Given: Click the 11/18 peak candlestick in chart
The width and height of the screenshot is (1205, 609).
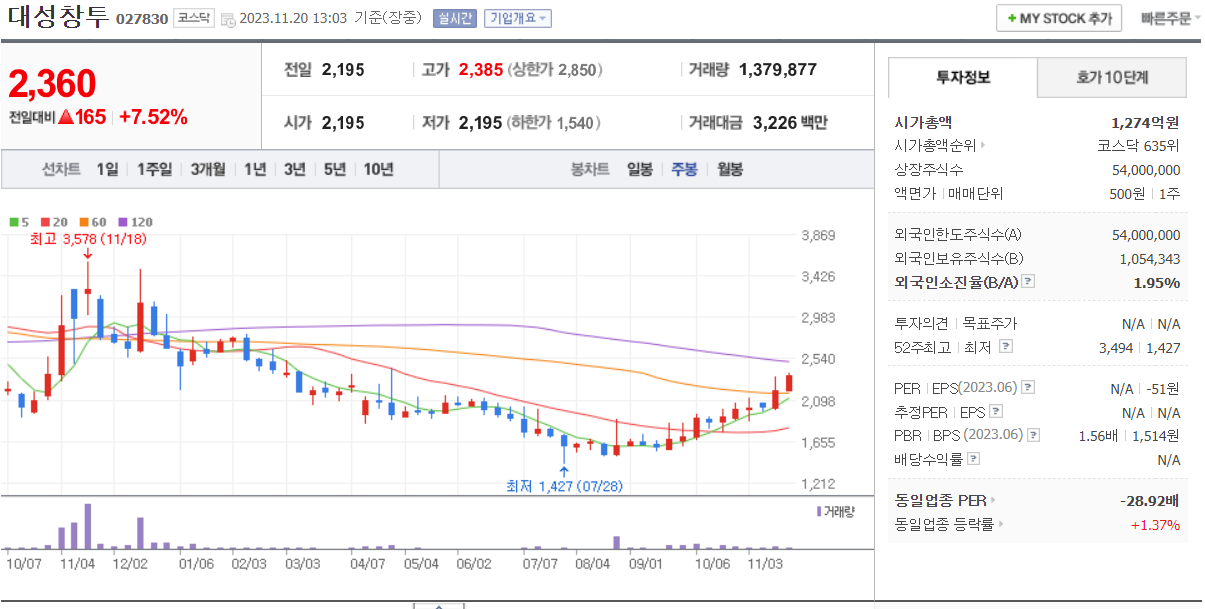Looking at the screenshot, I should tap(88, 288).
